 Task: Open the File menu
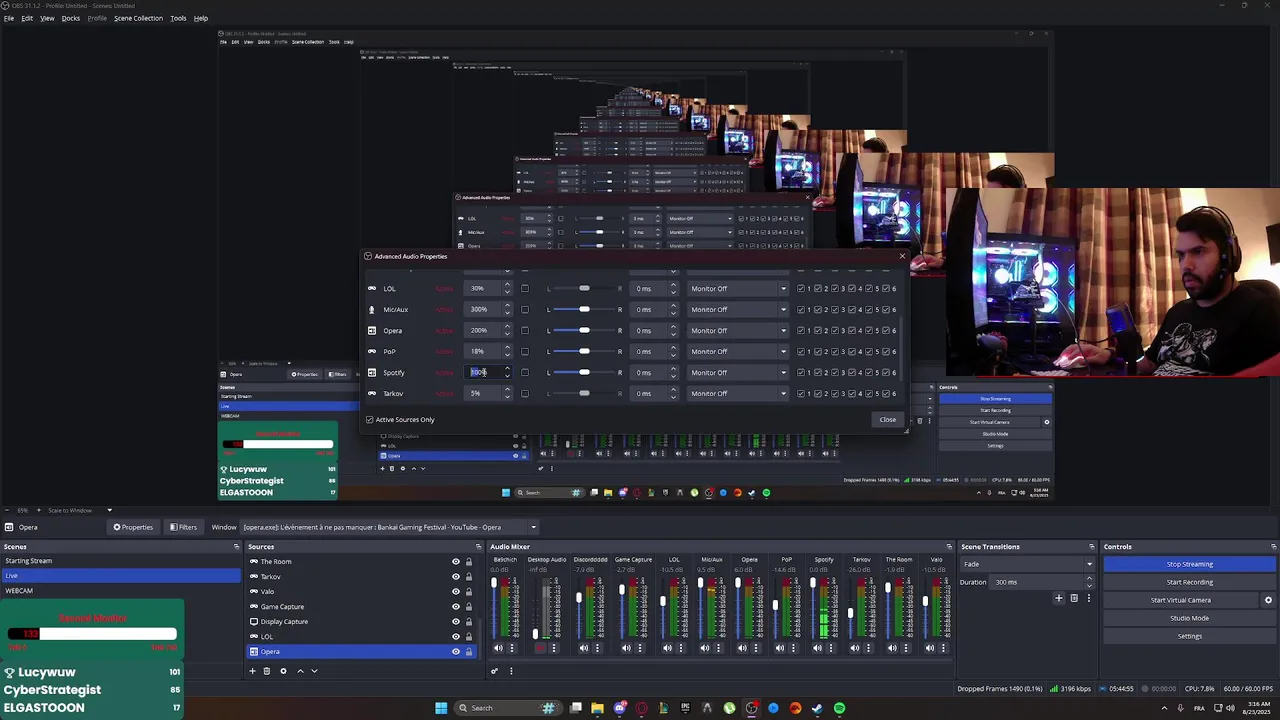(9, 18)
